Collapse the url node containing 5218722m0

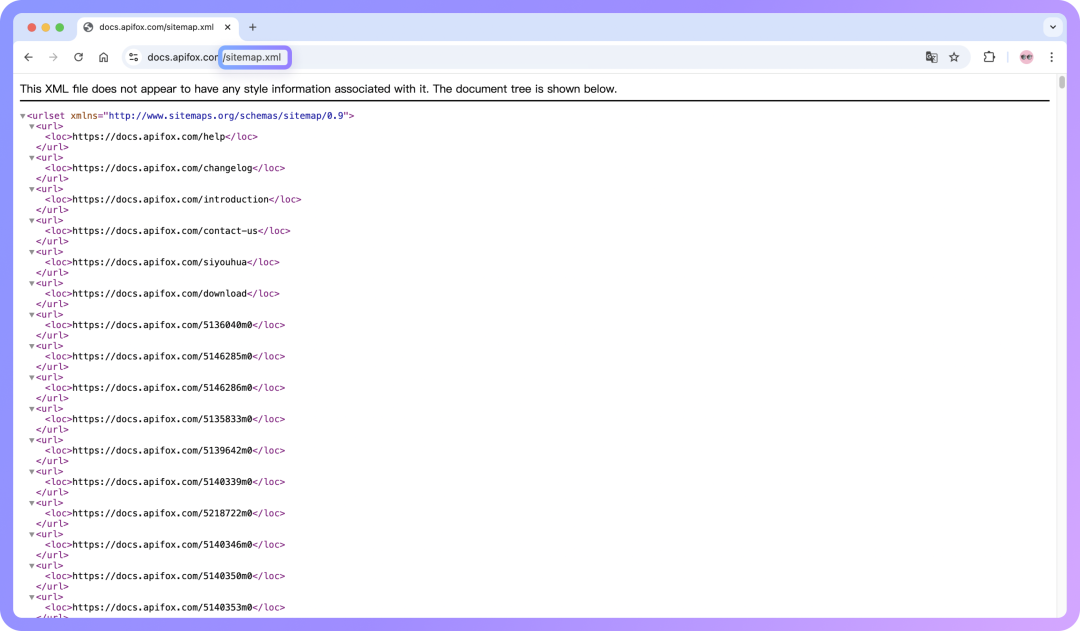[32, 503]
